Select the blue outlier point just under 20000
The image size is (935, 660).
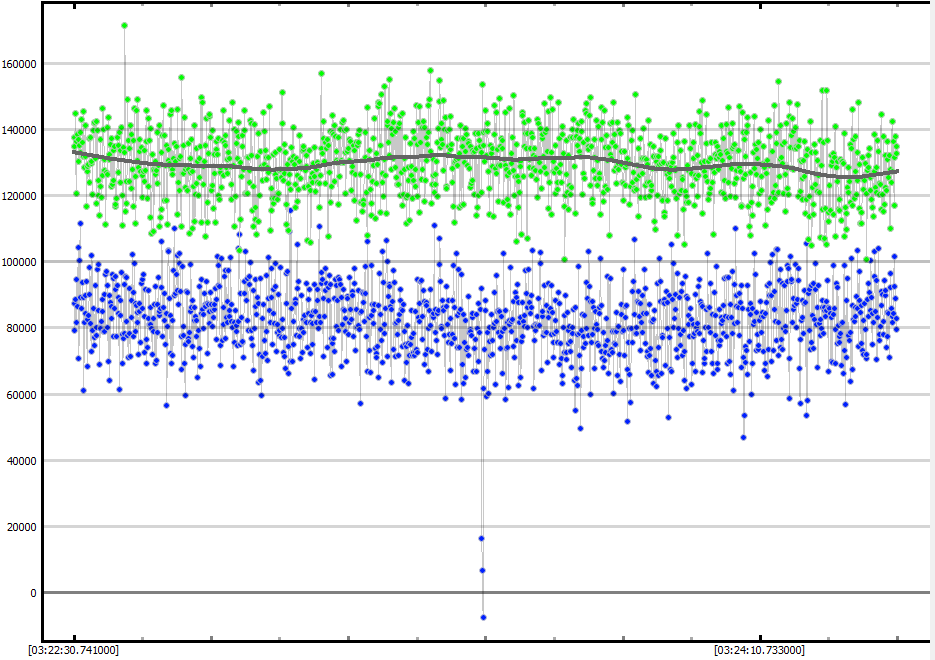point(482,538)
